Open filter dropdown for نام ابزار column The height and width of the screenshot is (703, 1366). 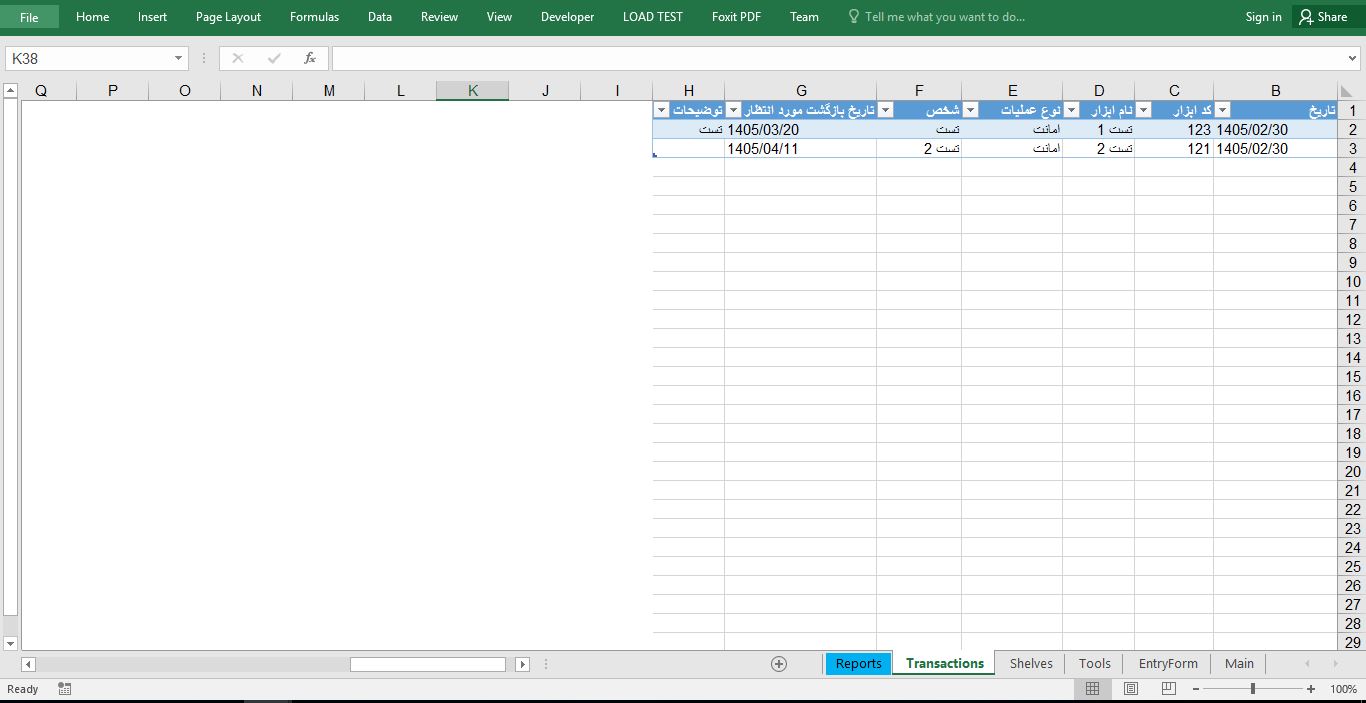pyautogui.click(x=1071, y=110)
